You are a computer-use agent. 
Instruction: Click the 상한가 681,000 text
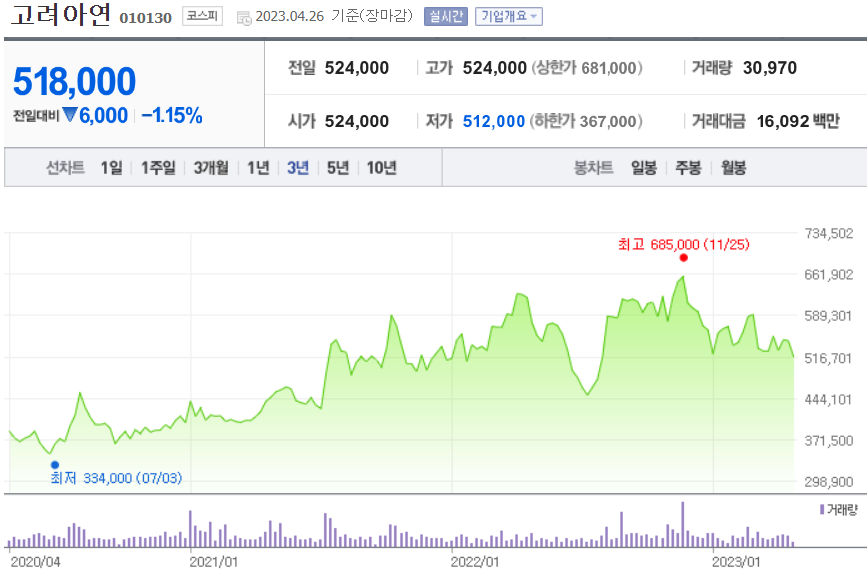(x=587, y=68)
